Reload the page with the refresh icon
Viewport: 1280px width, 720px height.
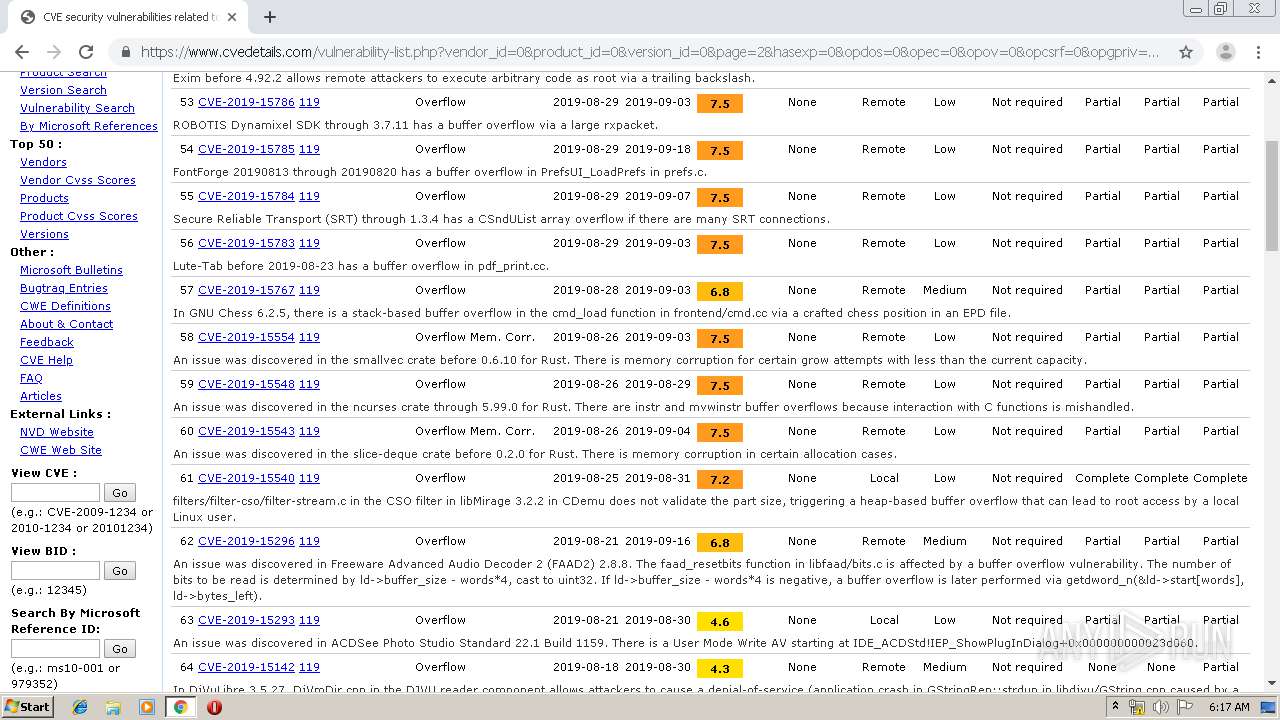(x=86, y=52)
